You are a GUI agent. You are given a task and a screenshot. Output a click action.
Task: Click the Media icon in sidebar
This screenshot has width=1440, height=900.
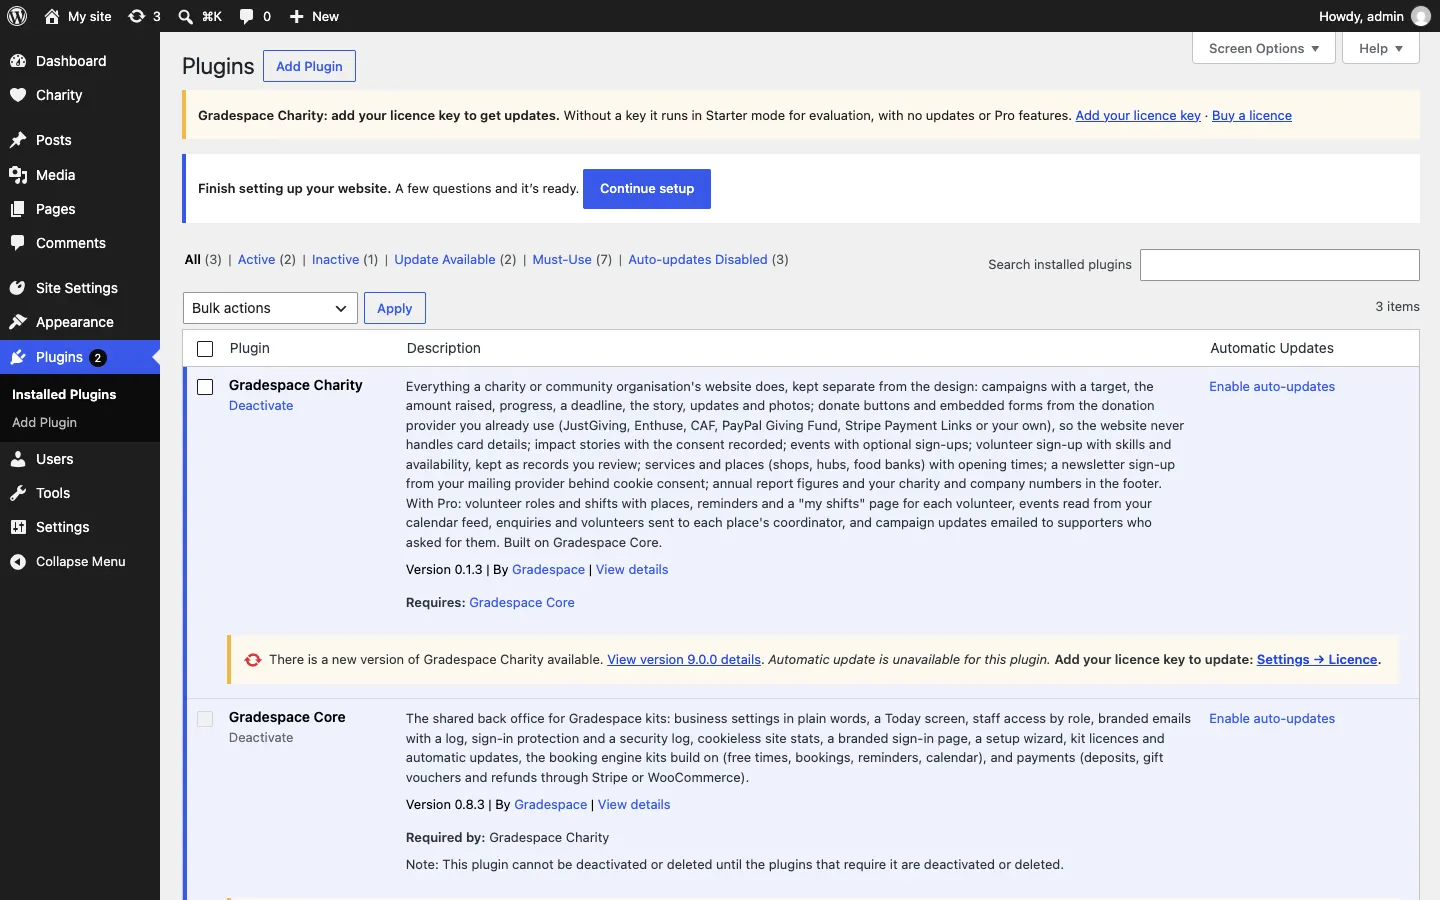[18, 175]
